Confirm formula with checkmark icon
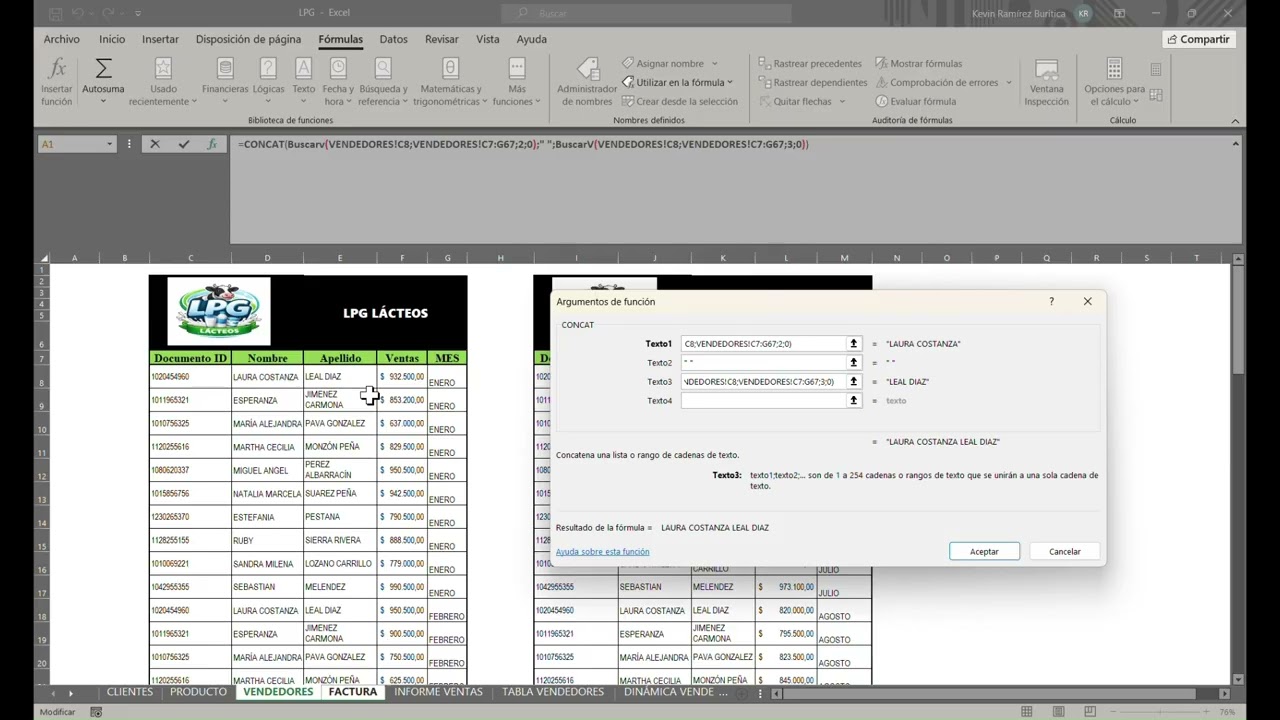Viewport: 1280px width, 720px height. pos(183,144)
